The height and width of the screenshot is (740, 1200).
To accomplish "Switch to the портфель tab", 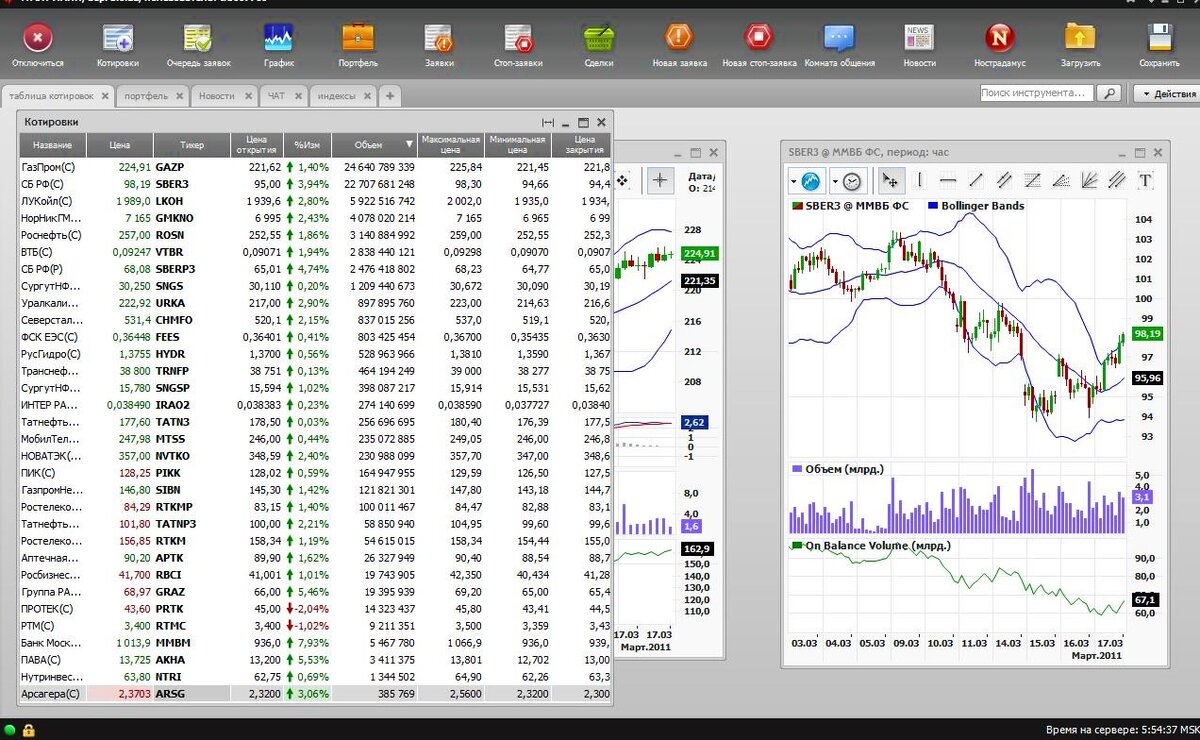I will 153,96.
